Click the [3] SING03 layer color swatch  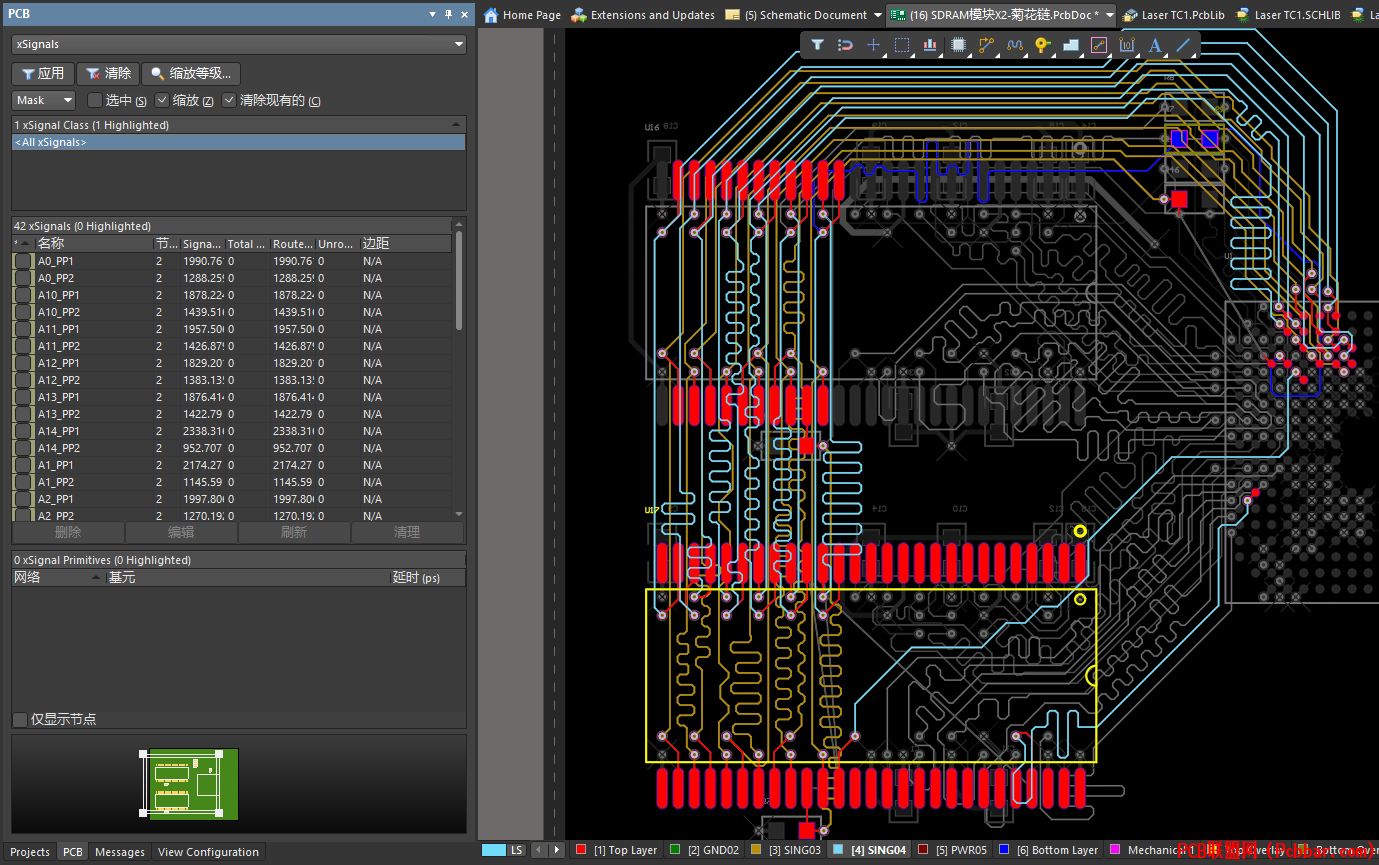point(756,850)
